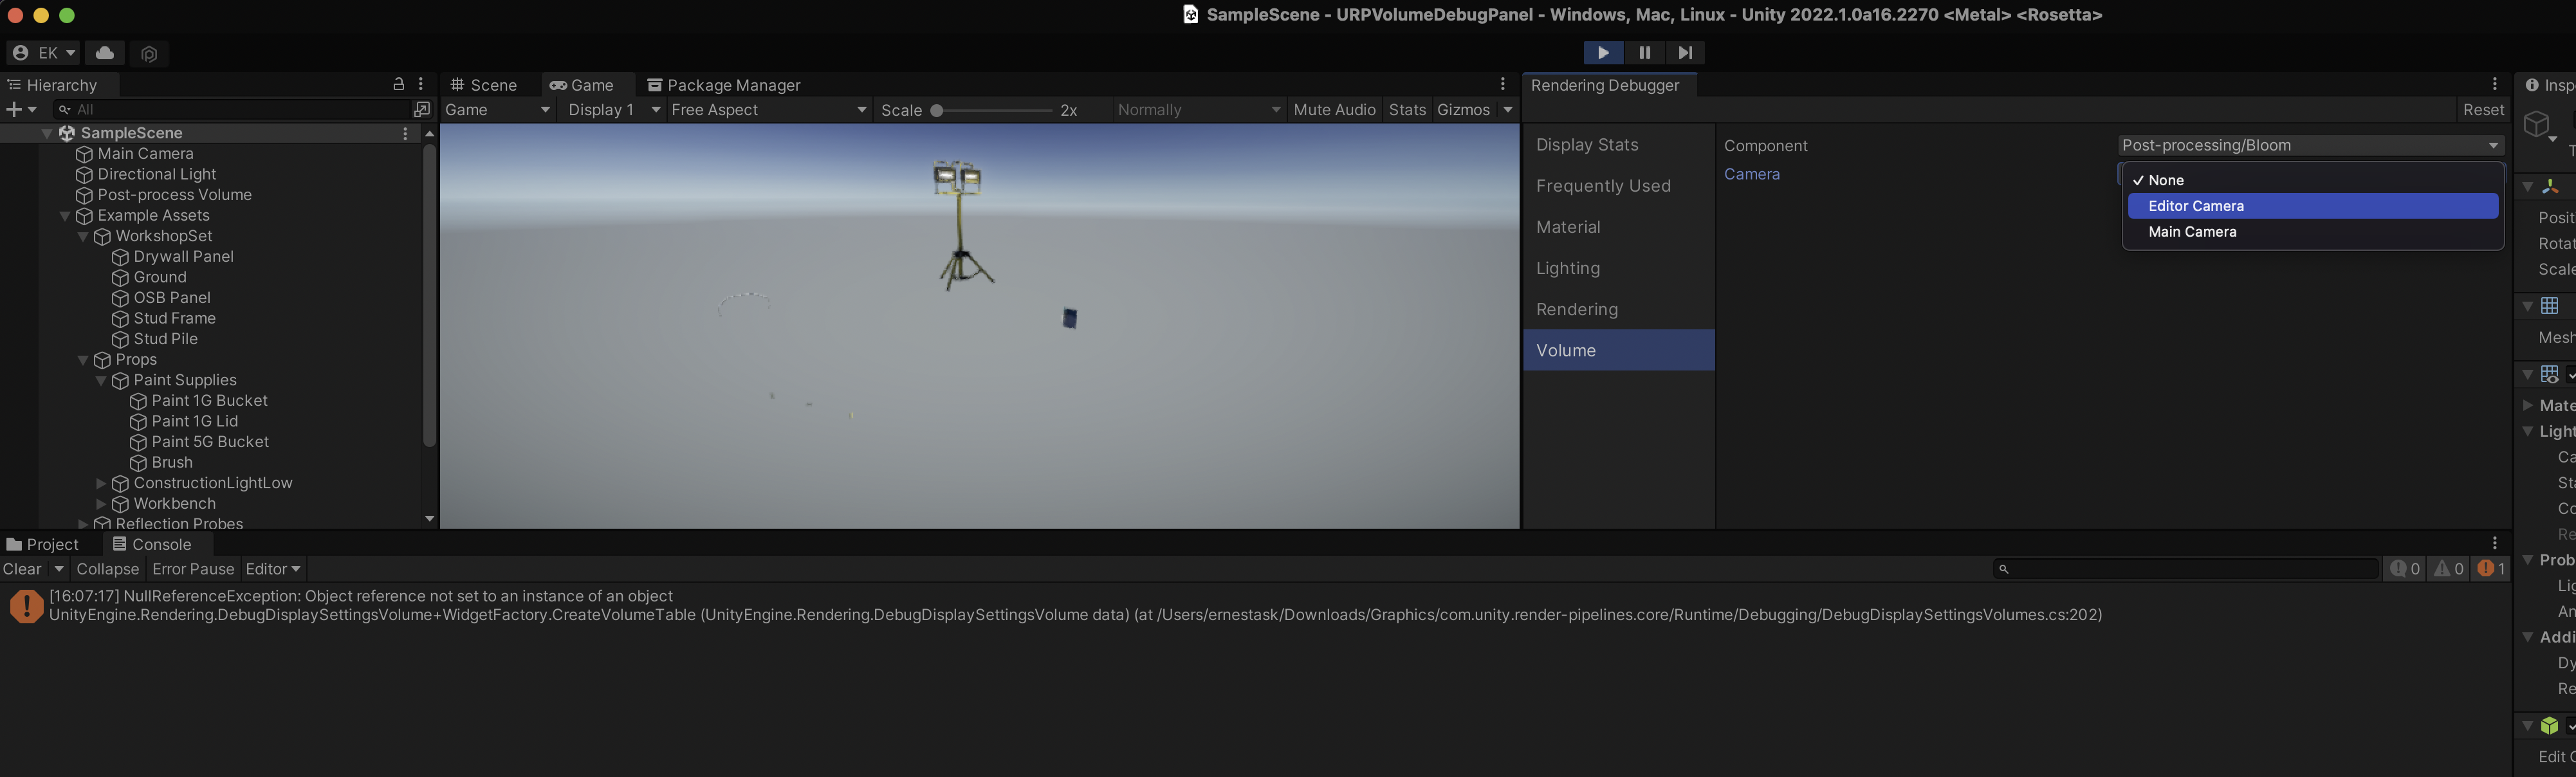The width and height of the screenshot is (2576, 777).
Task: Click the Game view Scale slider
Action: click(993, 111)
